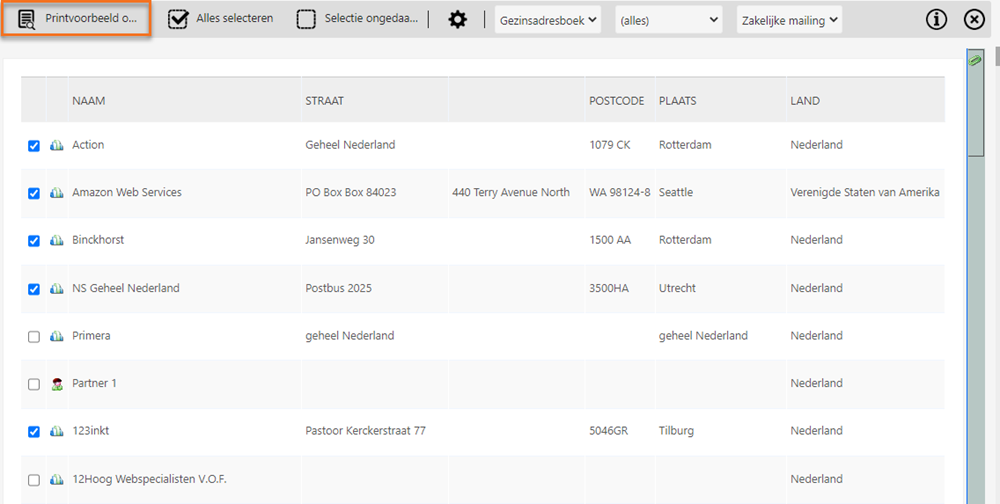Click the LAND column header
1000x504 pixels.
coord(805,101)
